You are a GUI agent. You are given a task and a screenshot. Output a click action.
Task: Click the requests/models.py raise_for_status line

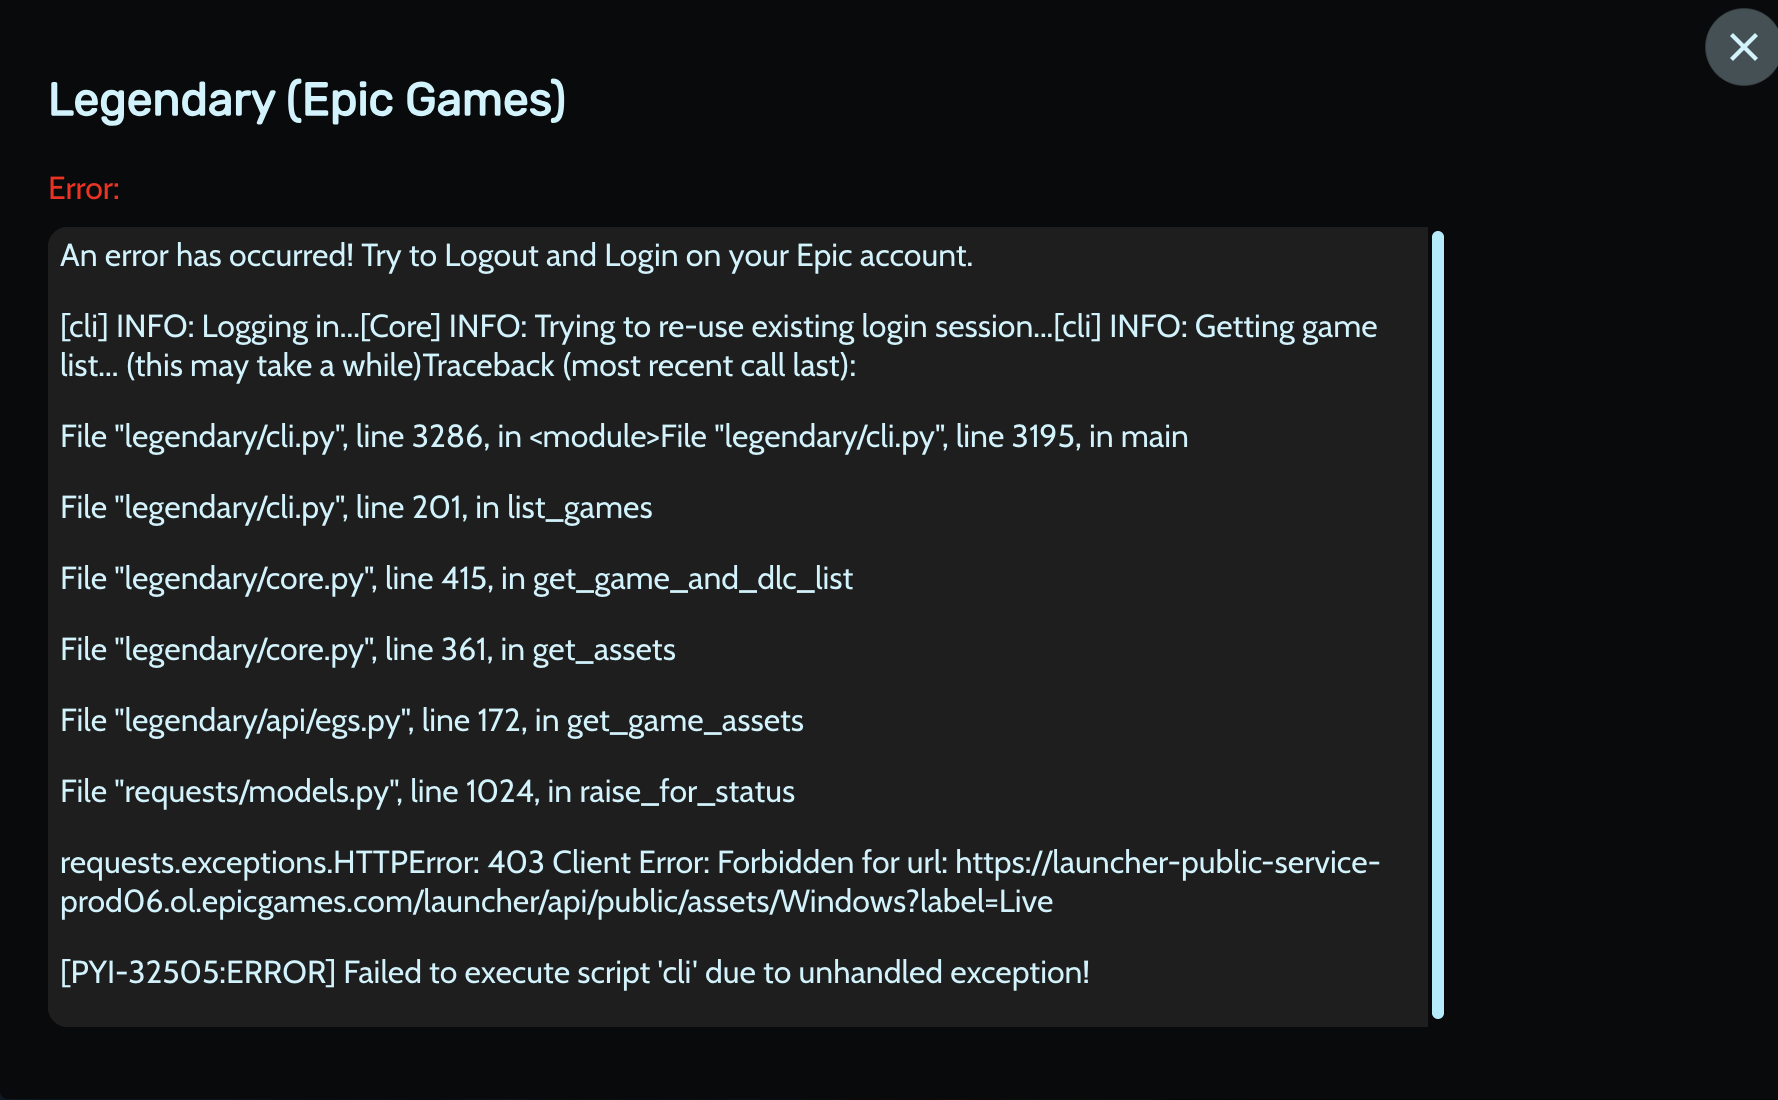tap(427, 792)
